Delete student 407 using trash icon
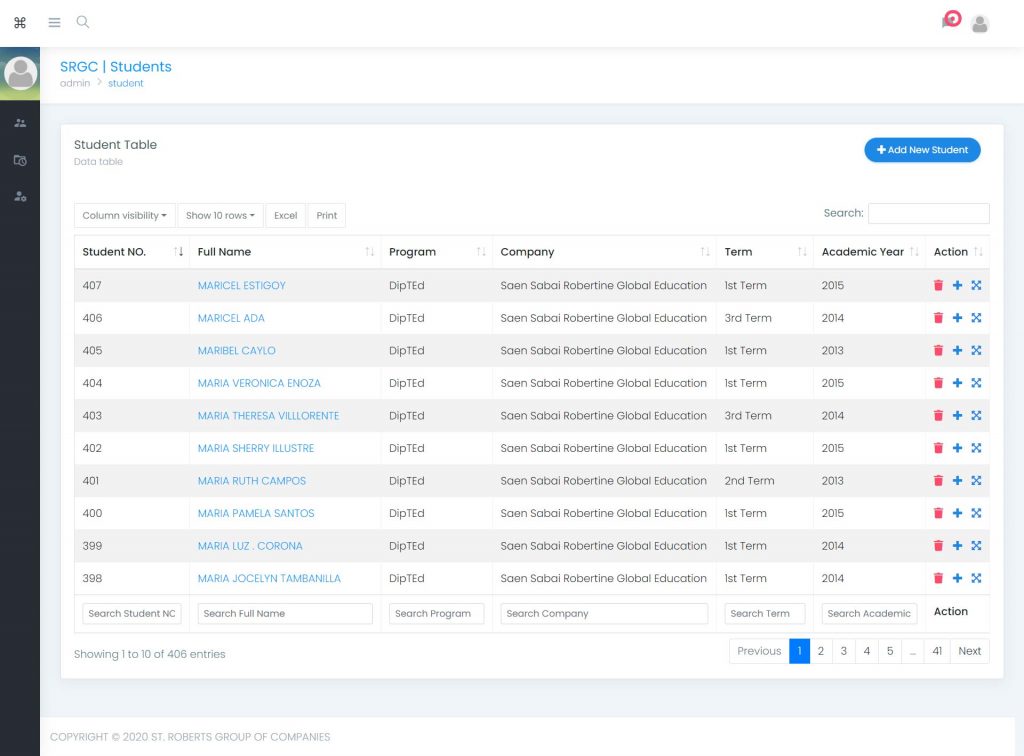Viewport: 1024px width, 756px height. tap(938, 285)
